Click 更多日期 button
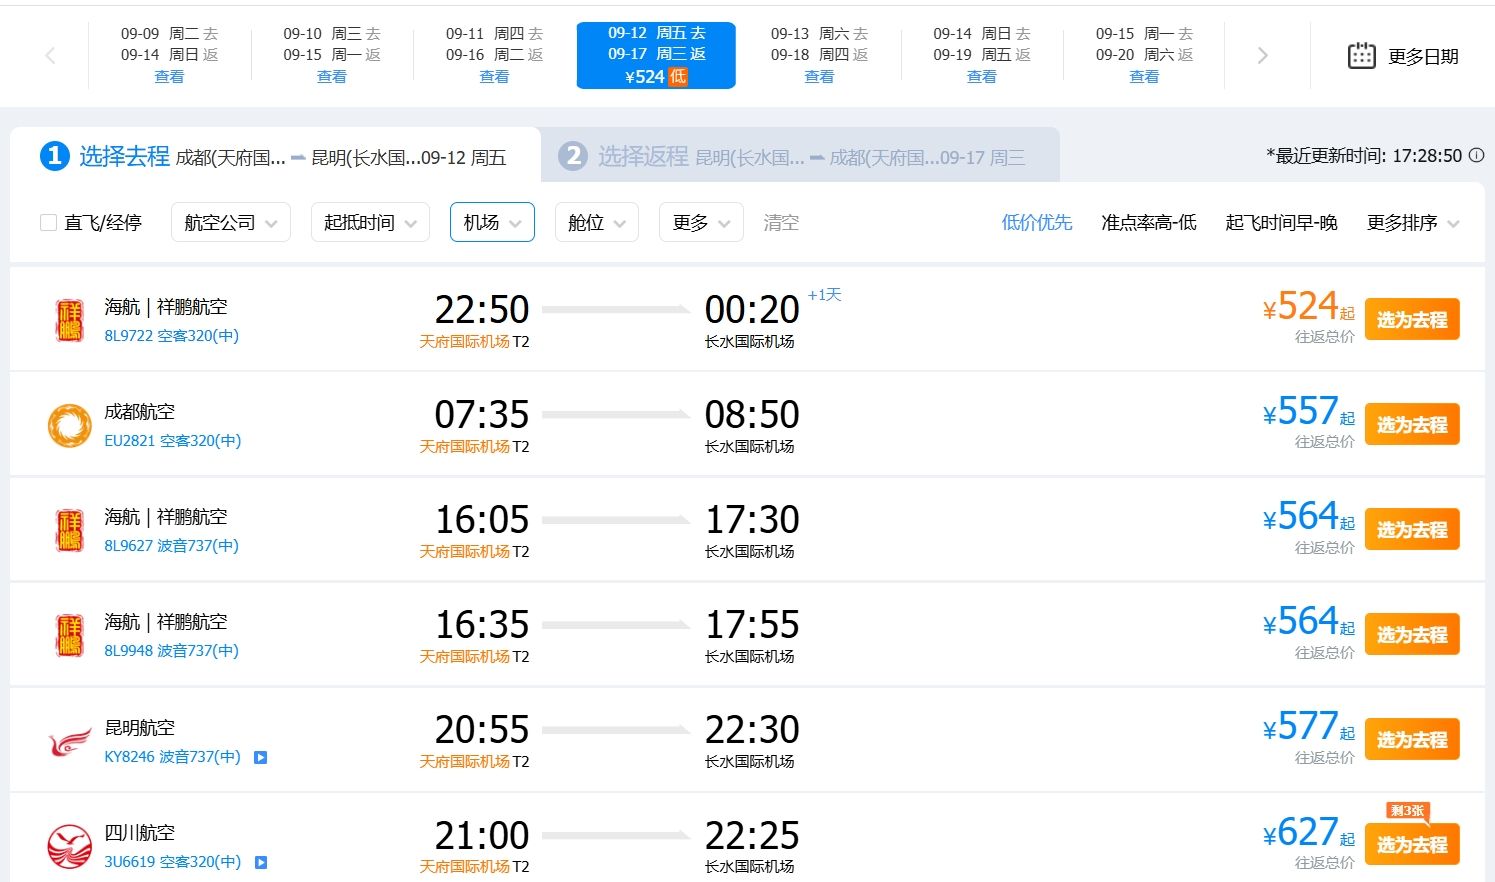The width and height of the screenshot is (1495, 882). tap(1404, 56)
